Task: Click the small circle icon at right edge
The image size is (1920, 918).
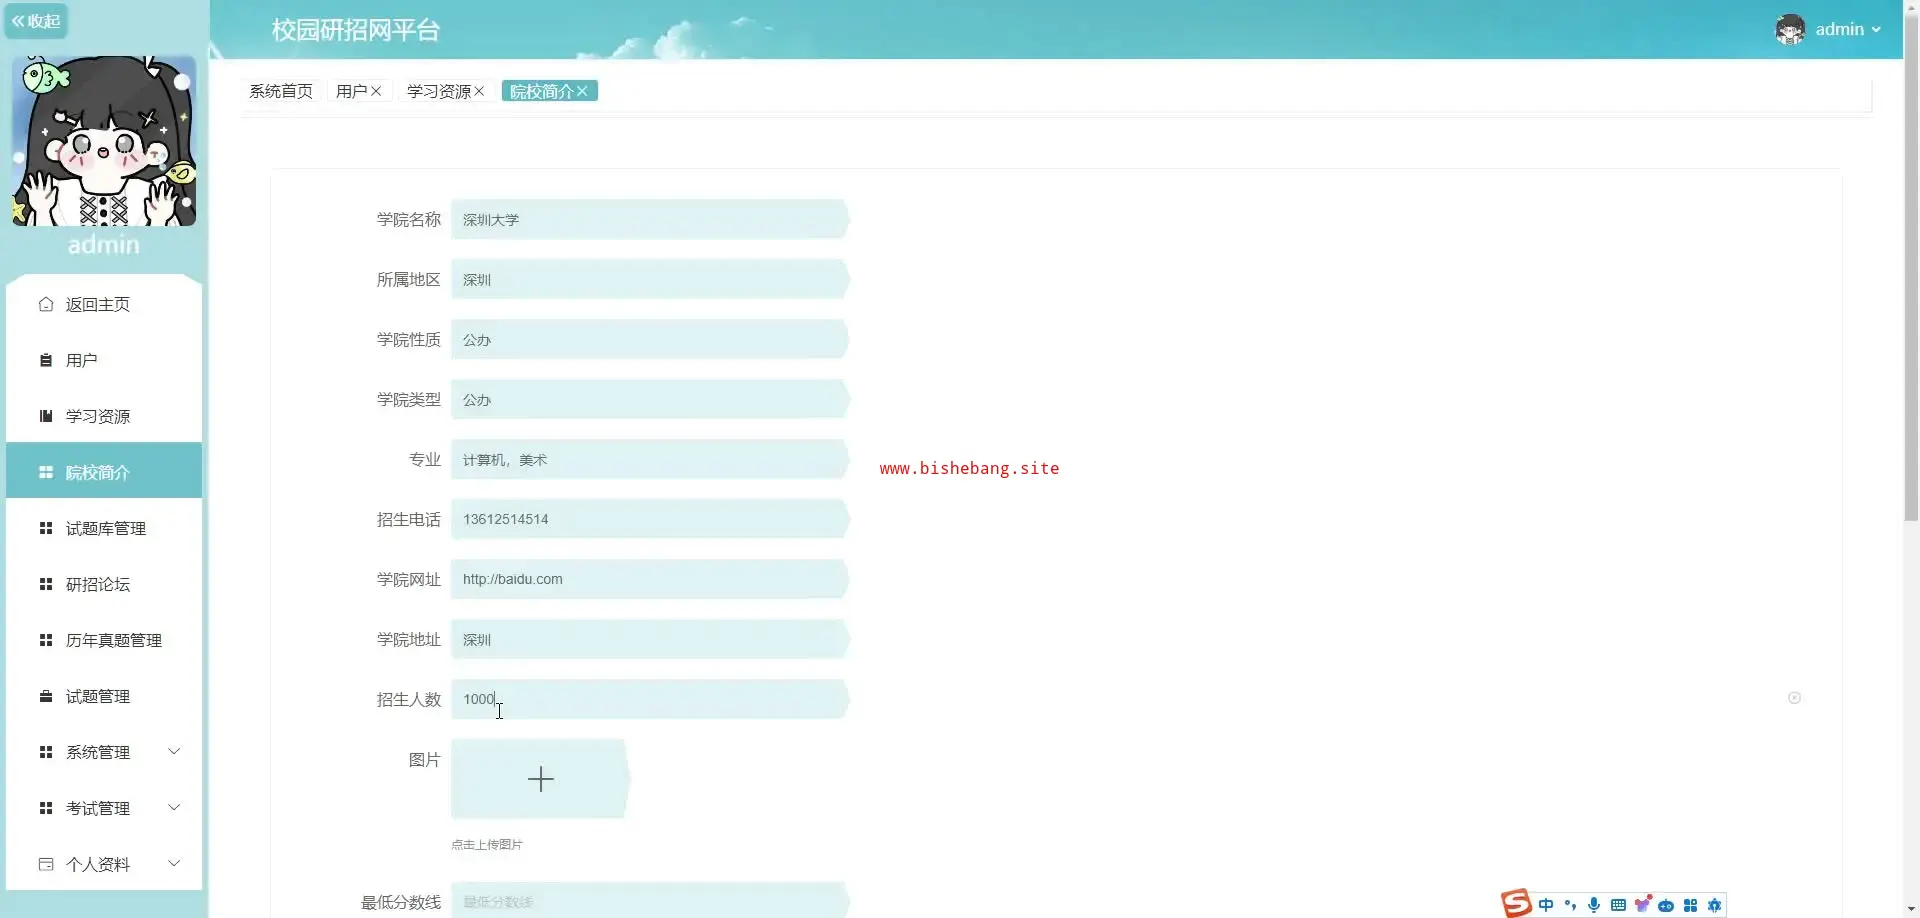Action: [x=1794, y=698]
